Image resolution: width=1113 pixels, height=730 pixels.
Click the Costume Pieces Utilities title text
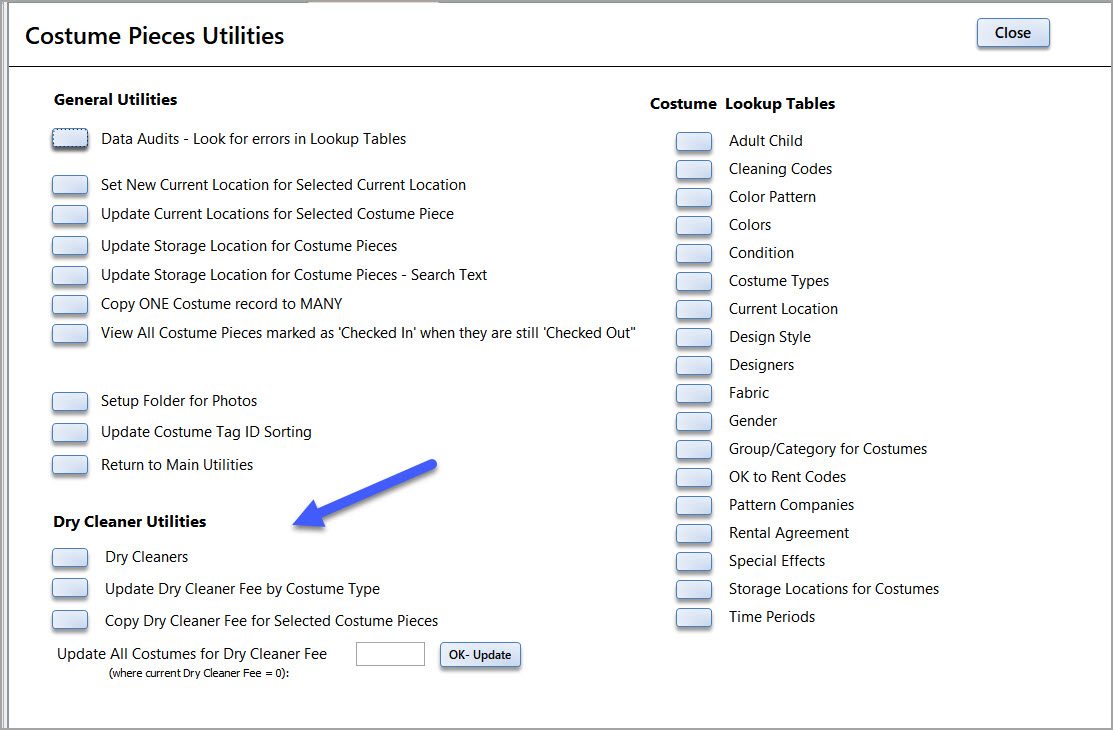pyautogui.click(x=155, y=36)
